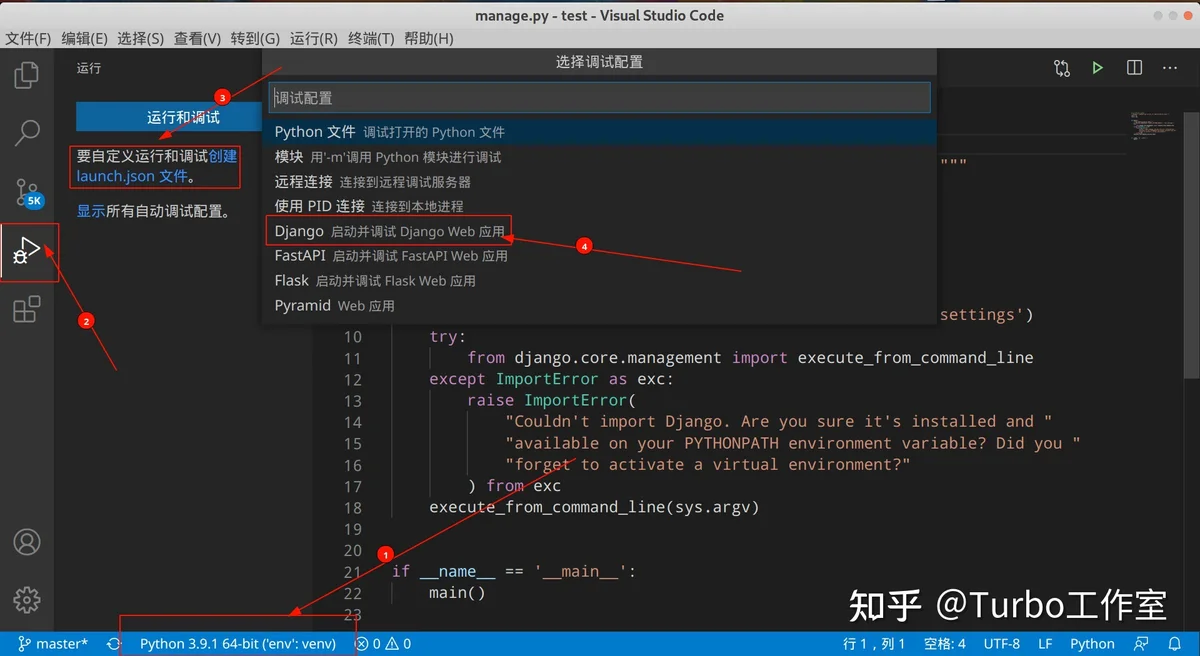Image resolution: width=1200 pixels, height=656 pixels.
Task: Open editor More Actions ellipsis menu
Action: 1169,68
